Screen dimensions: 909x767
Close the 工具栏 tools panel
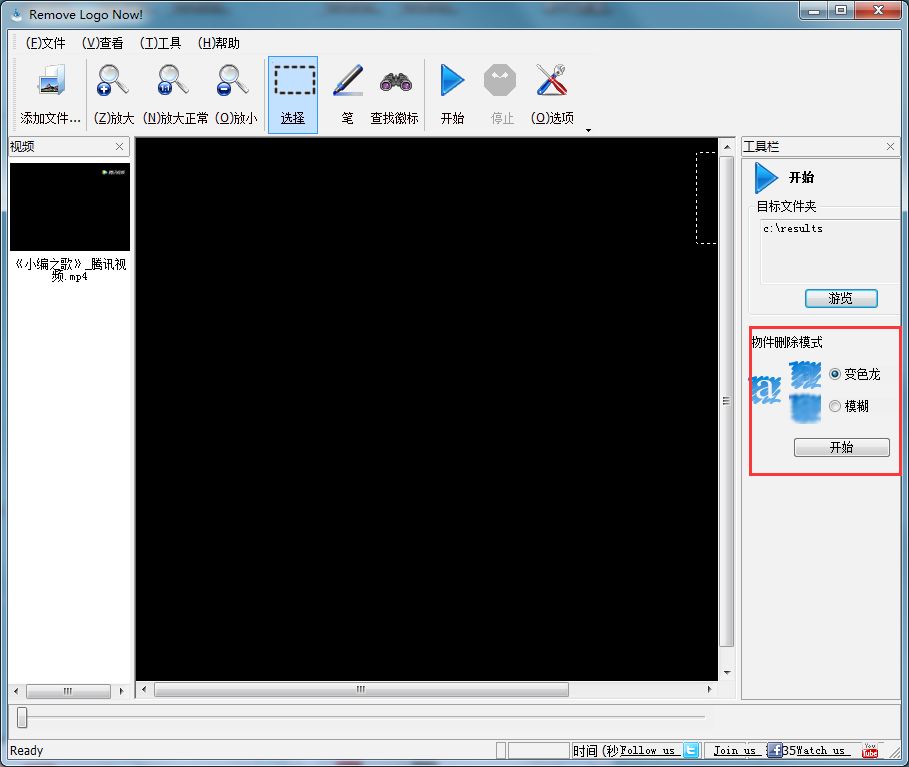[890, 147]
